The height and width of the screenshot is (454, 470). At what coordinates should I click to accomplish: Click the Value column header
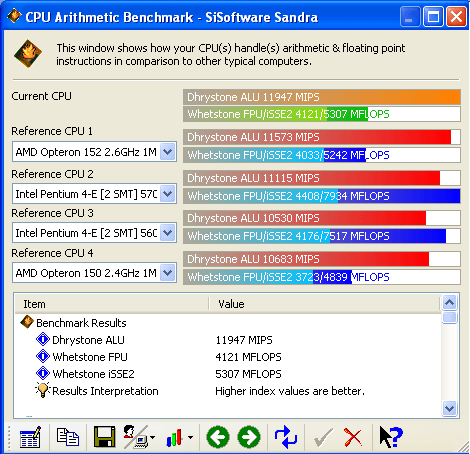[x=325, y=304]
